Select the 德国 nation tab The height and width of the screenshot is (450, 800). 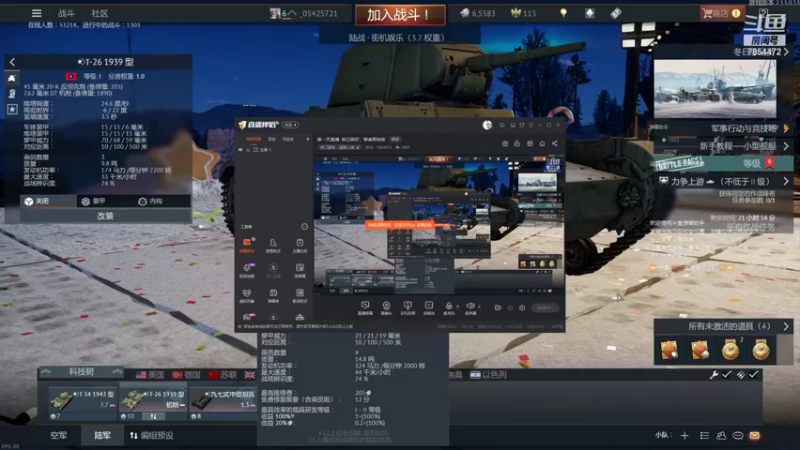[186, 375]
